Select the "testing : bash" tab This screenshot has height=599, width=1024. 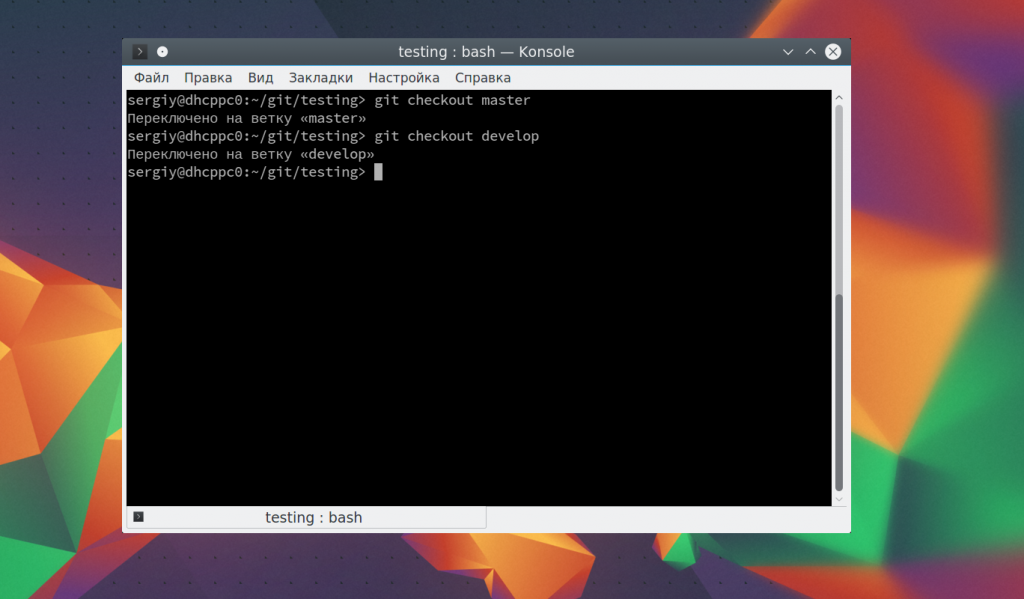coord(313,517)
